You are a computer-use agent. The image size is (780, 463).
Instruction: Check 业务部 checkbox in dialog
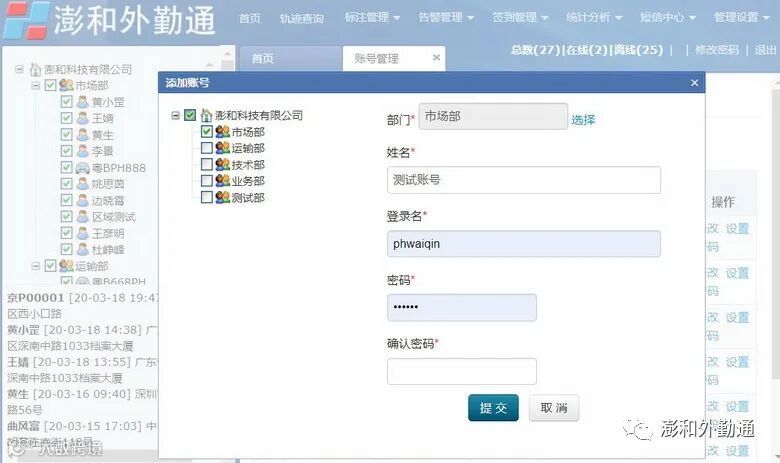tap(207, 181)
